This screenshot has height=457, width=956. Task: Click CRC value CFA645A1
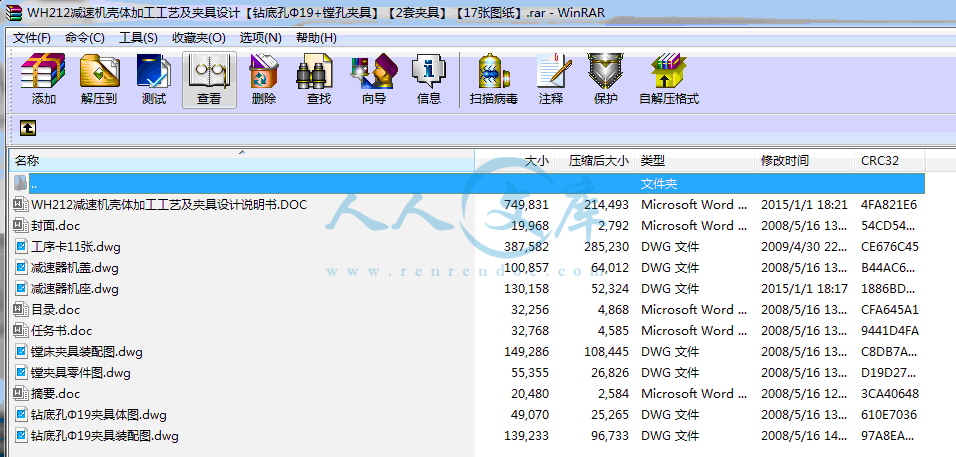click(x=890, y=310)
